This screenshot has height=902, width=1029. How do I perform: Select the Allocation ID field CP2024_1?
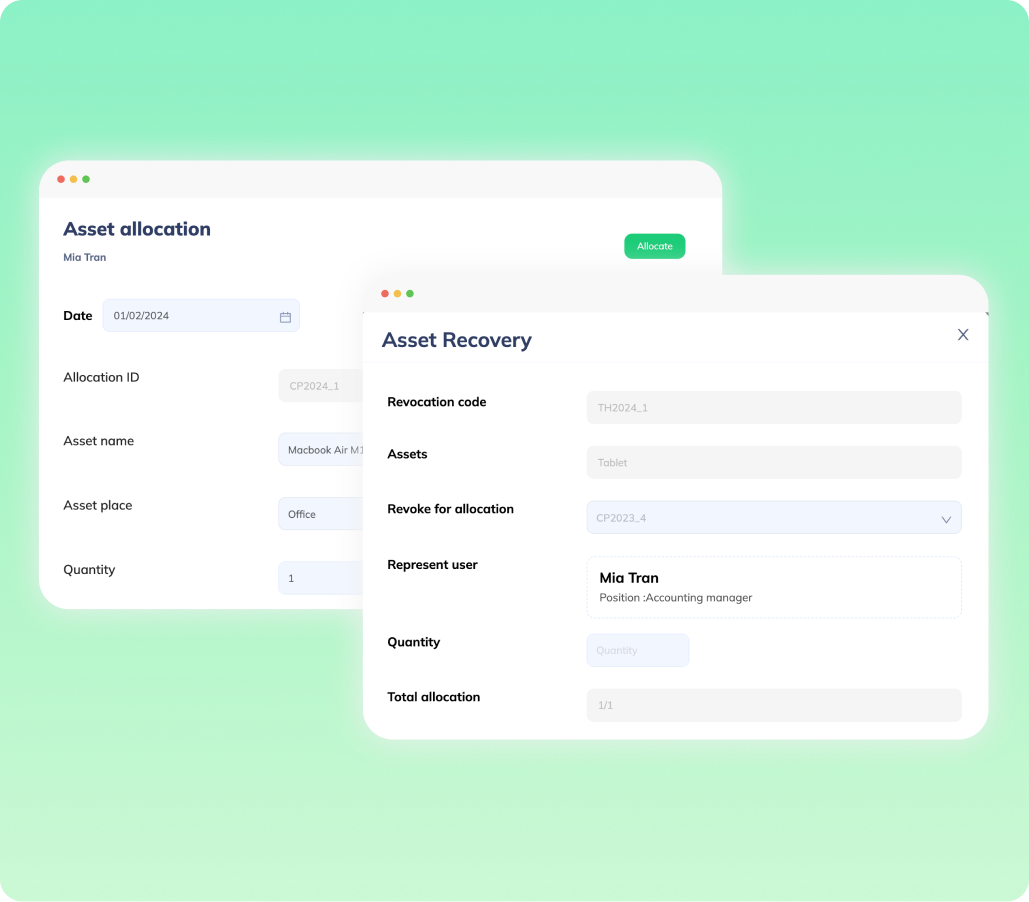pos(318,386)
